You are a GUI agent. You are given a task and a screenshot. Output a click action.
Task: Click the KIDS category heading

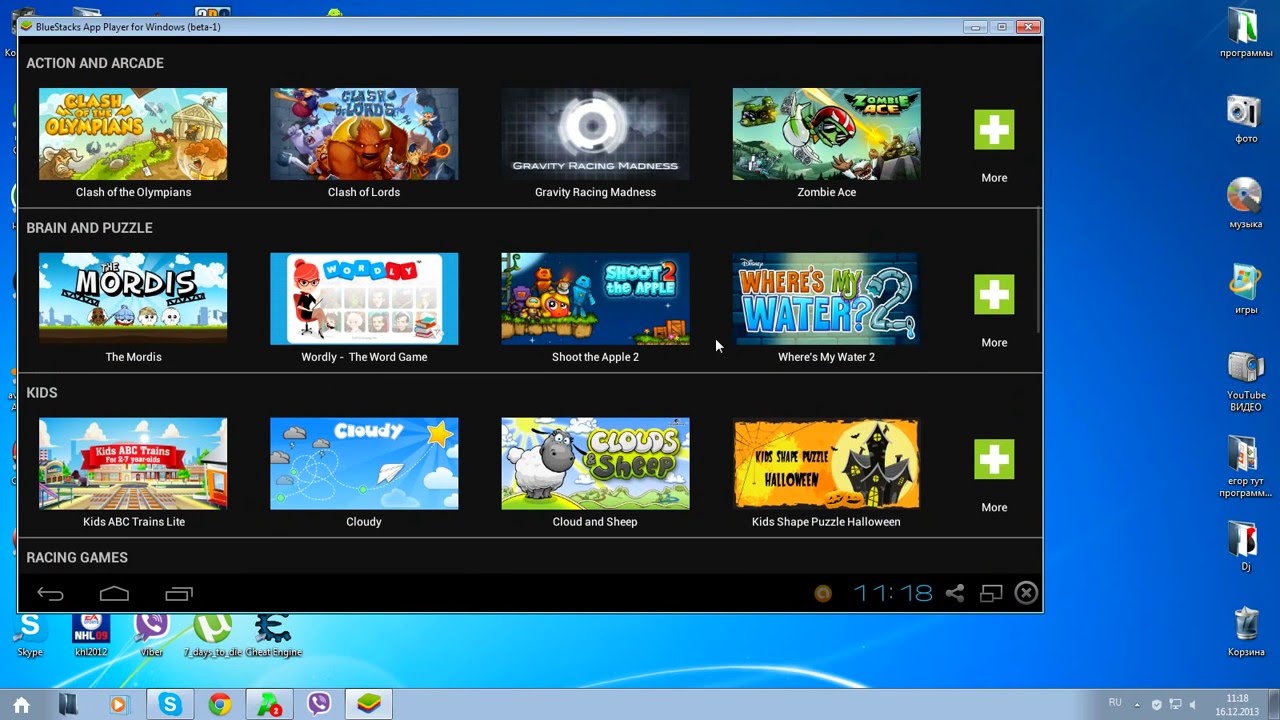point(42,393)
